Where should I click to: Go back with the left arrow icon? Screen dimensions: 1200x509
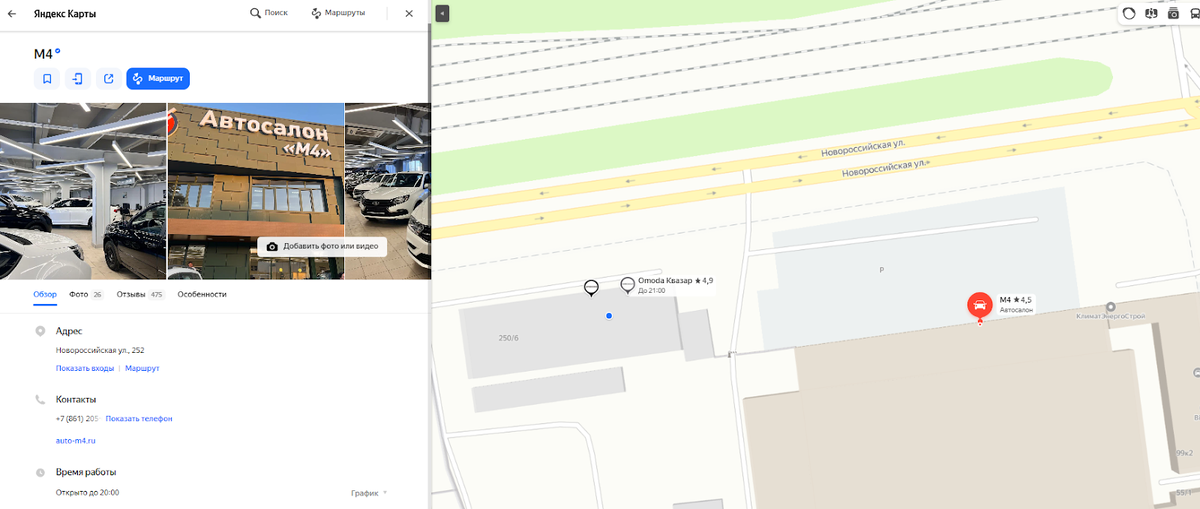(12, 13)
